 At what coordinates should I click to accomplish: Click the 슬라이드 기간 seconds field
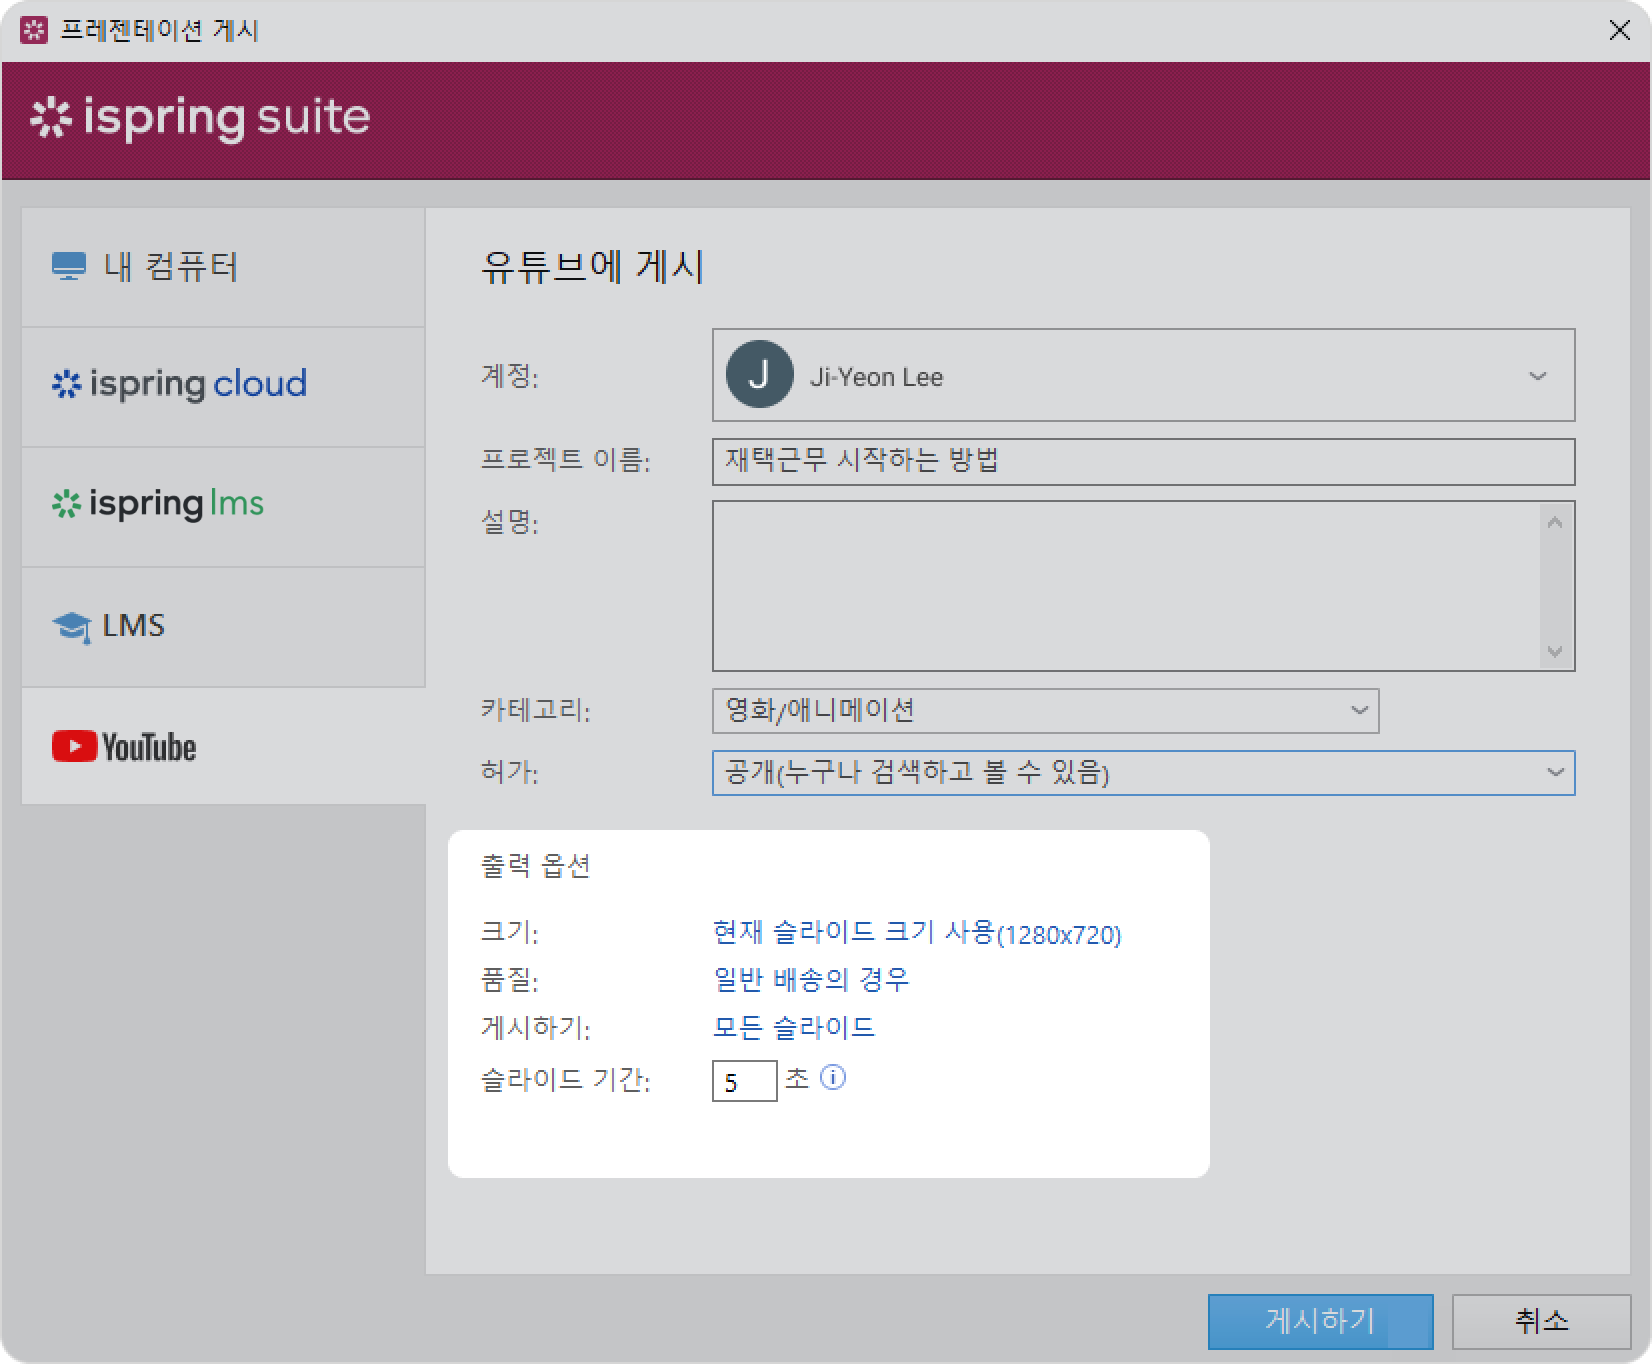[x=744, y=1081]
